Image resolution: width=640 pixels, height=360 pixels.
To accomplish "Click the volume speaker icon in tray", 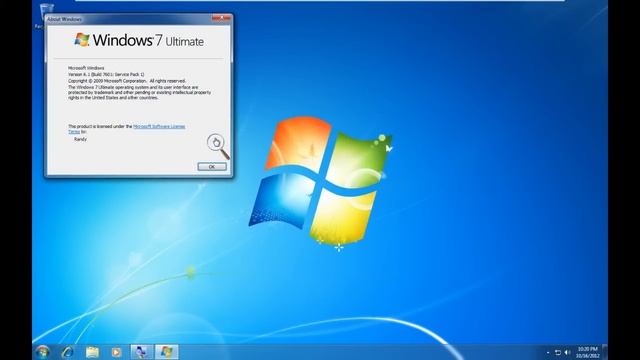I will [x=567, y=353].
